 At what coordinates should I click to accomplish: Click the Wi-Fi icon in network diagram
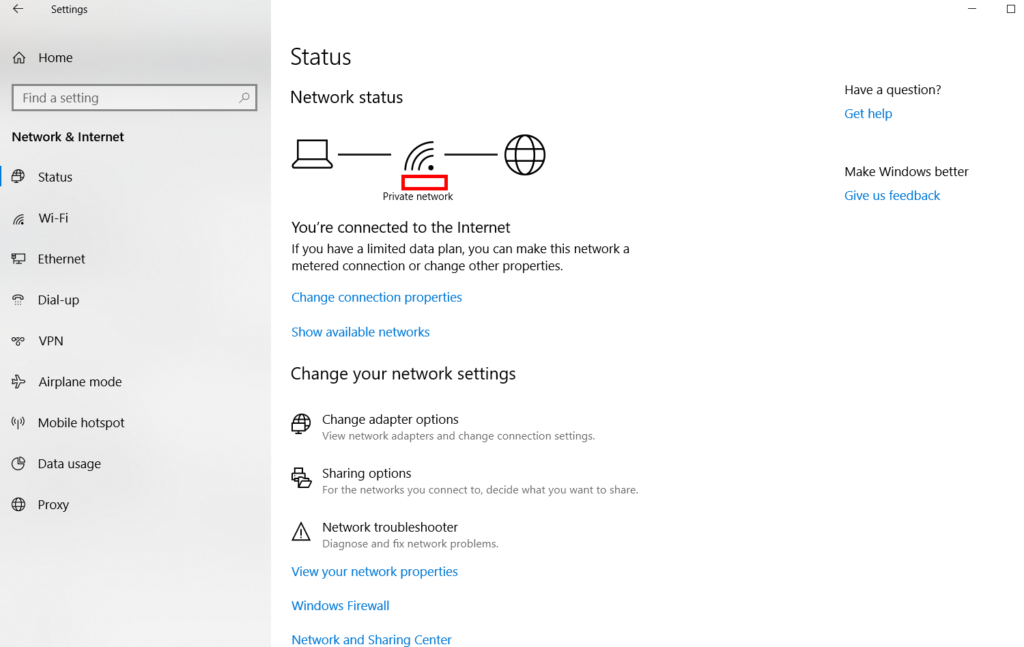coord(419,155)
